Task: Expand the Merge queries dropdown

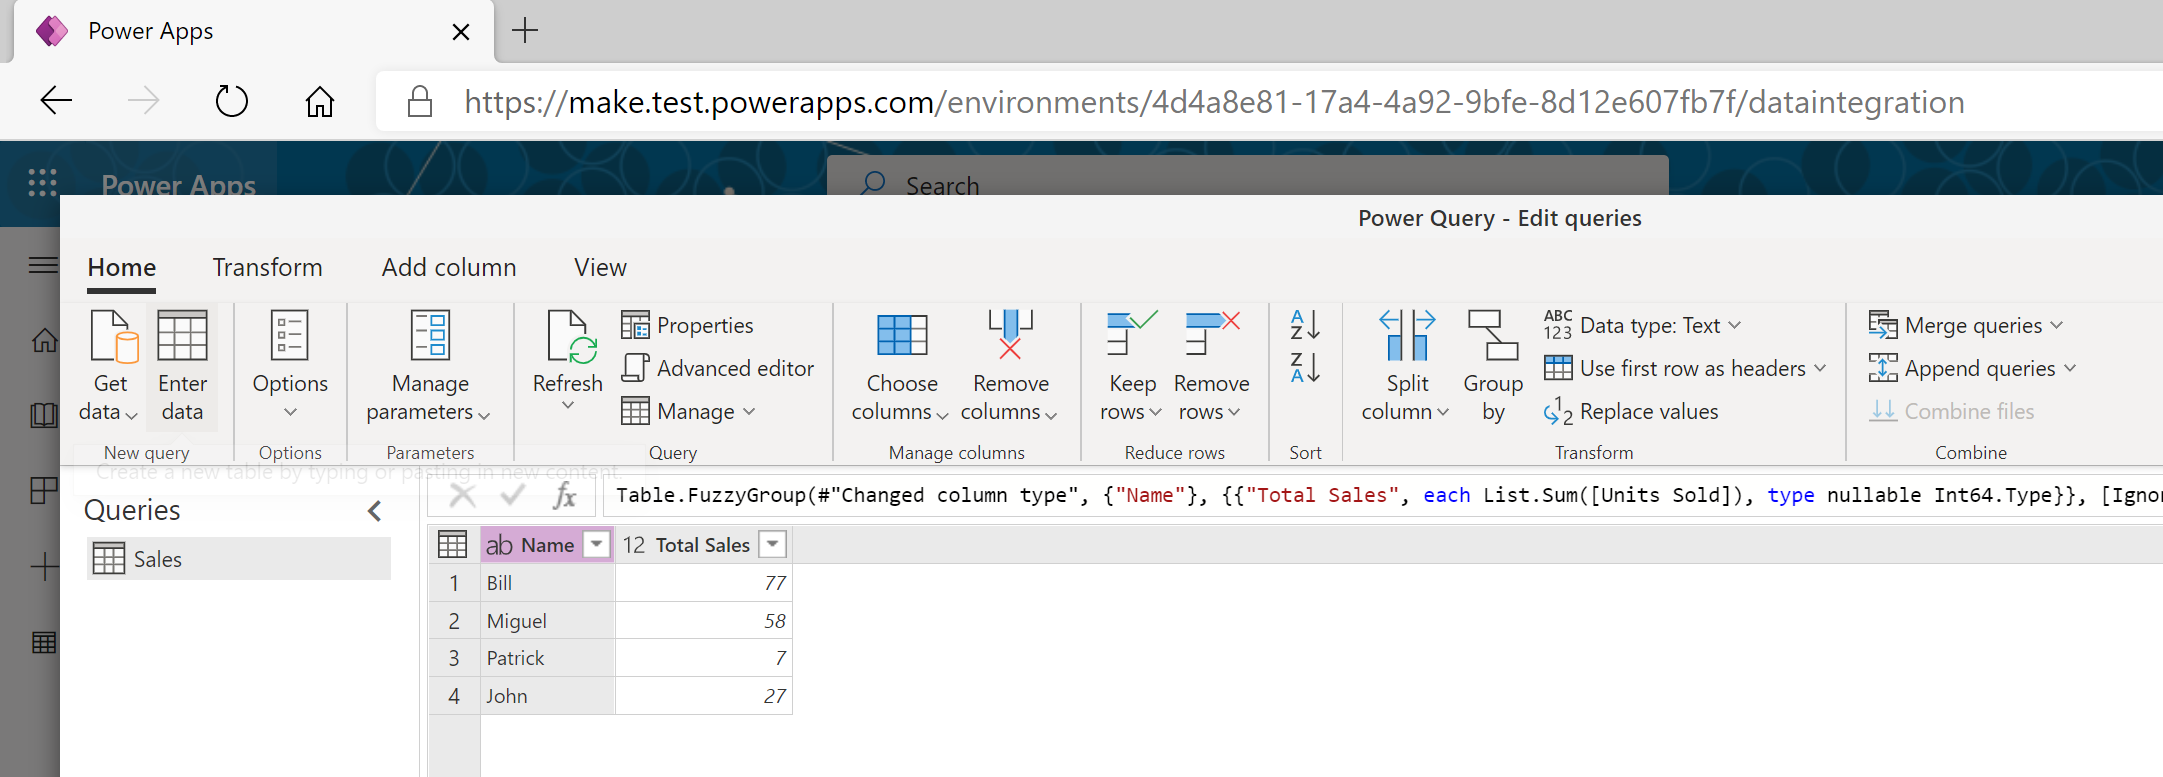Action: pos(2057,325)
